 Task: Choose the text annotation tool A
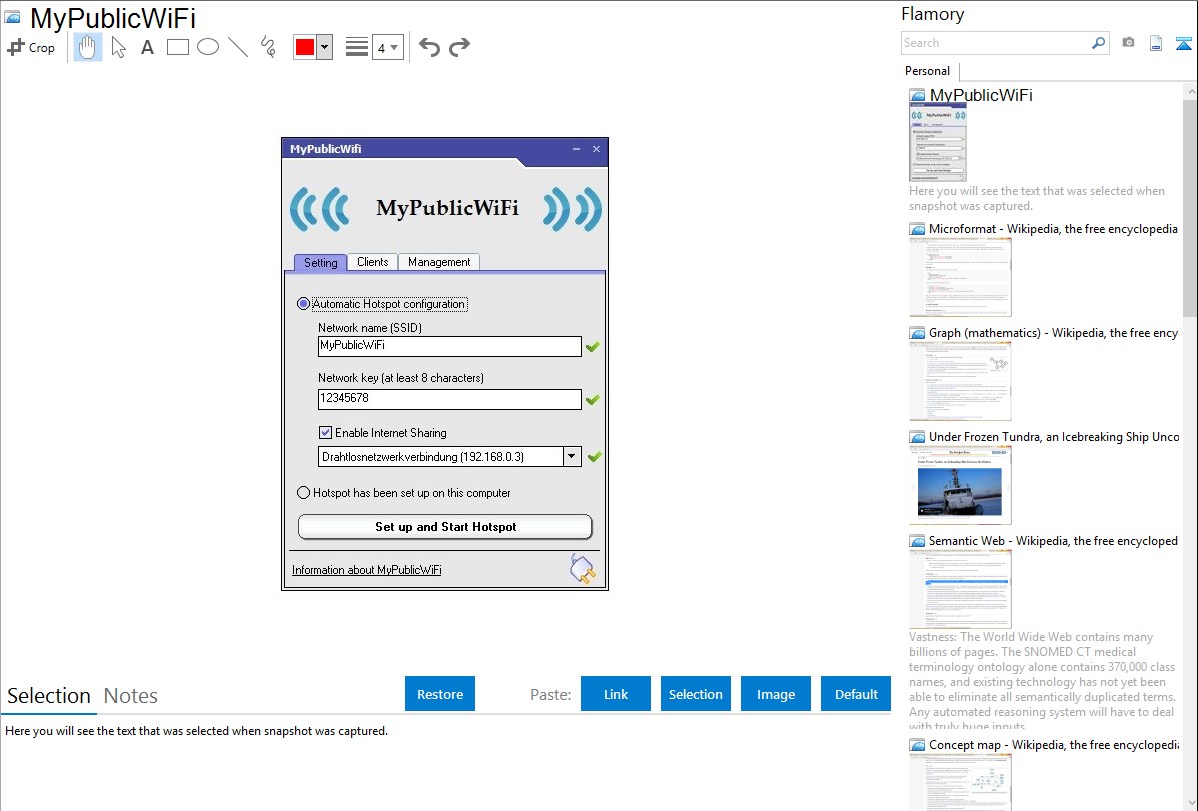point(147,47)
